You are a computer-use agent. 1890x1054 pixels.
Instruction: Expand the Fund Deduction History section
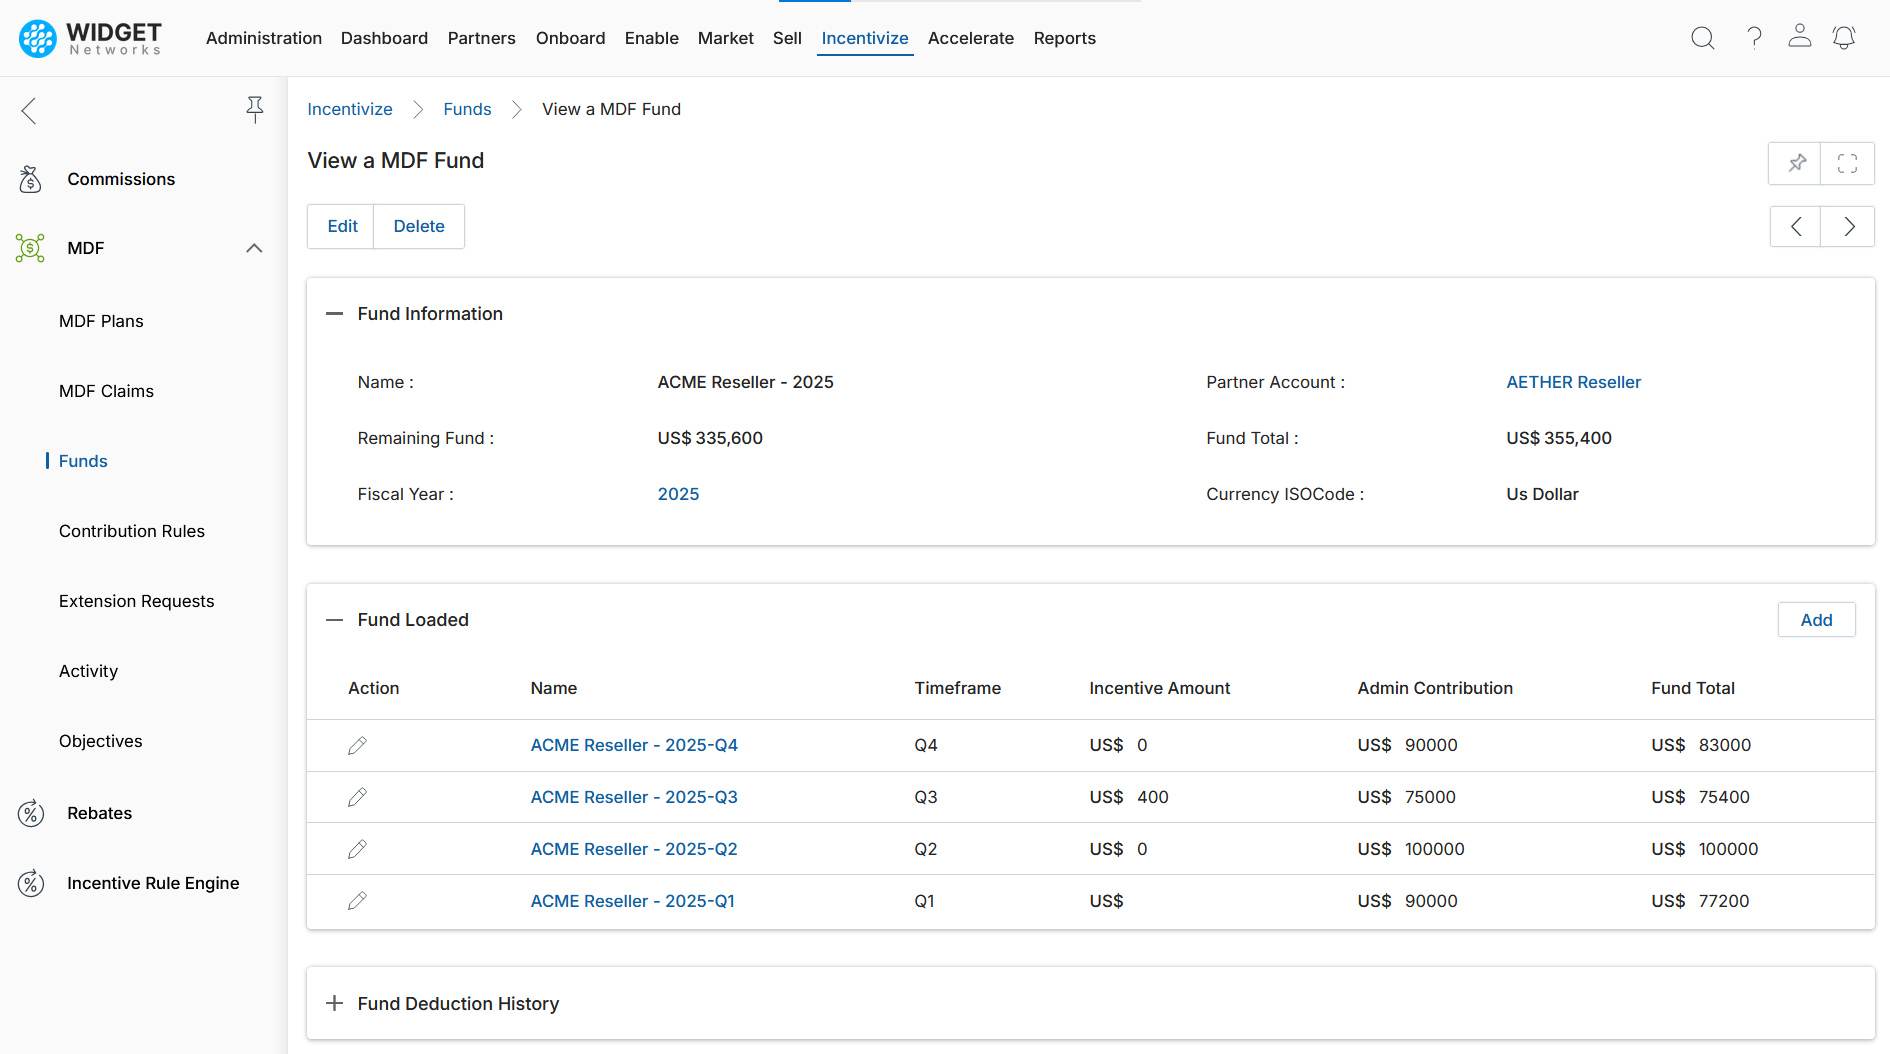click(334, 1003)
